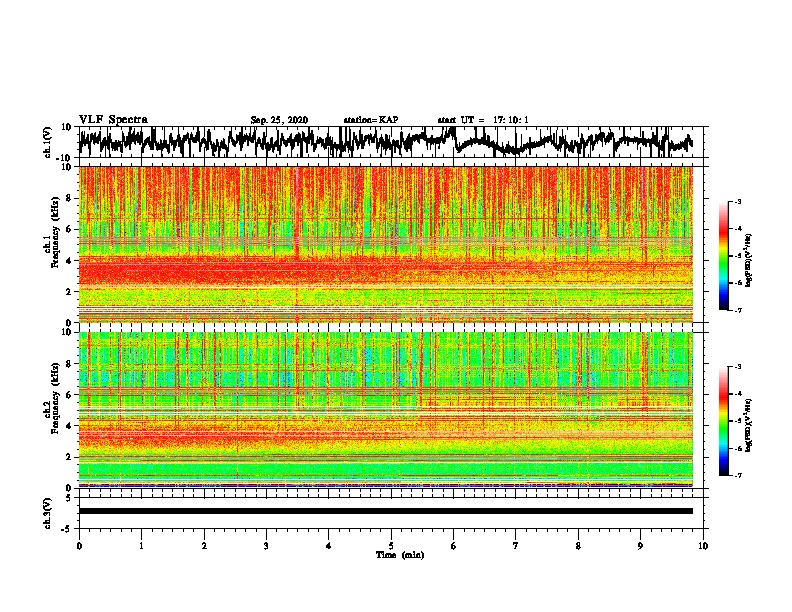This screenshot has height=612, width=792.
Task: Click the black ch.3 signal bar
Action: coord(386,511)
